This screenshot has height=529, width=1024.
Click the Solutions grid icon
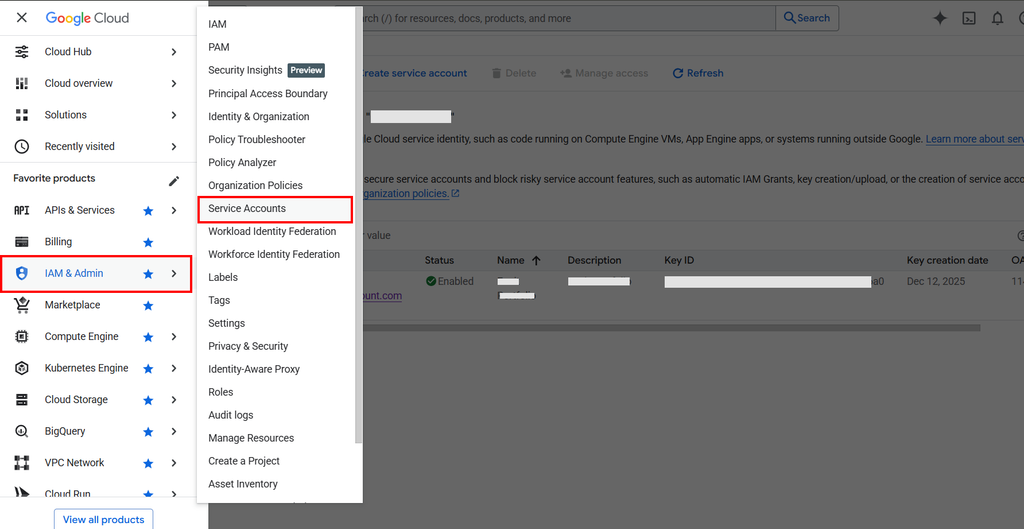(x=22, y=115)
